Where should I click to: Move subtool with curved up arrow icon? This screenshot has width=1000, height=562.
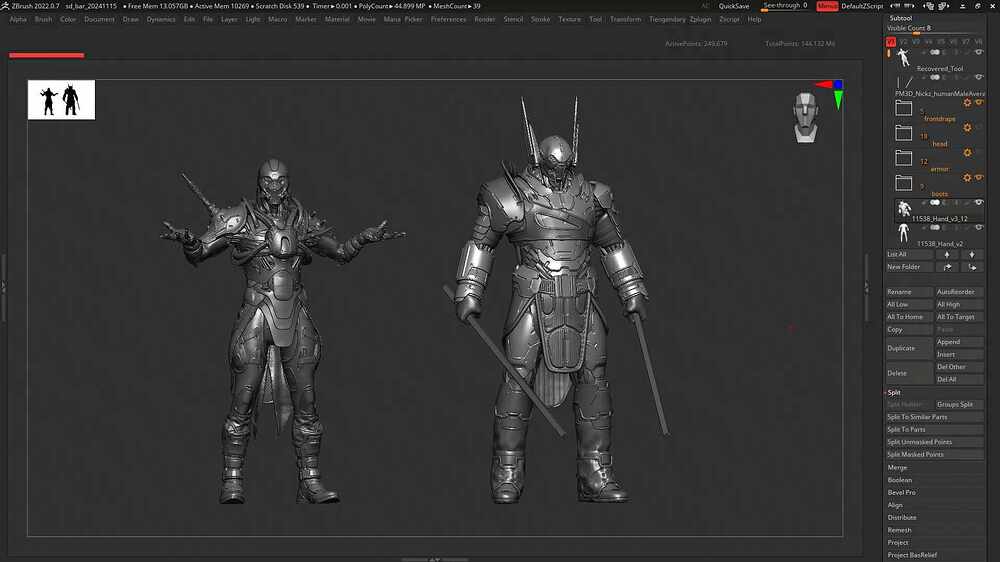(x=947, y=267)
